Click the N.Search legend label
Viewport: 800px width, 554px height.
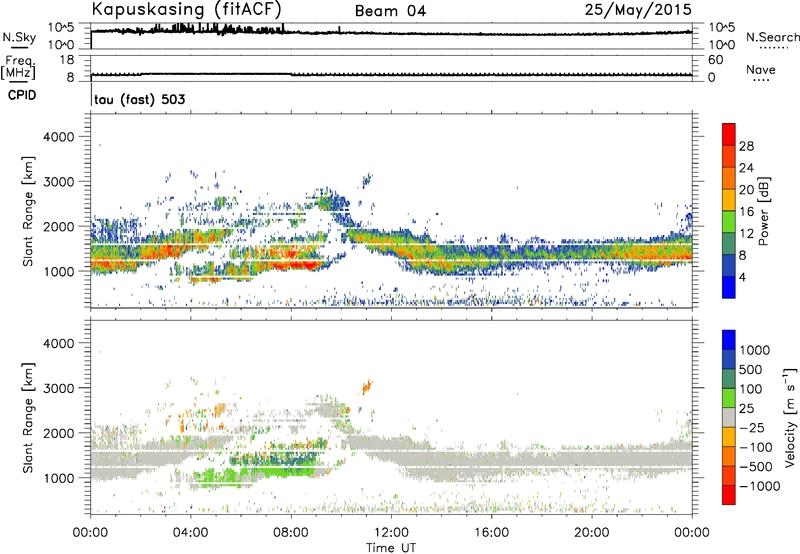click(772, 37)
